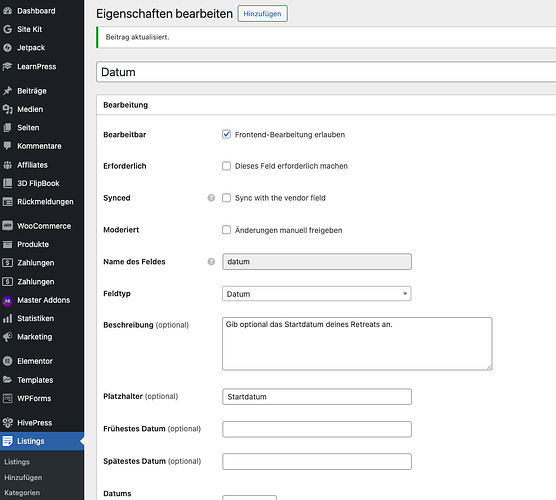Click the WooCommerce icon

tap(7, 226)
